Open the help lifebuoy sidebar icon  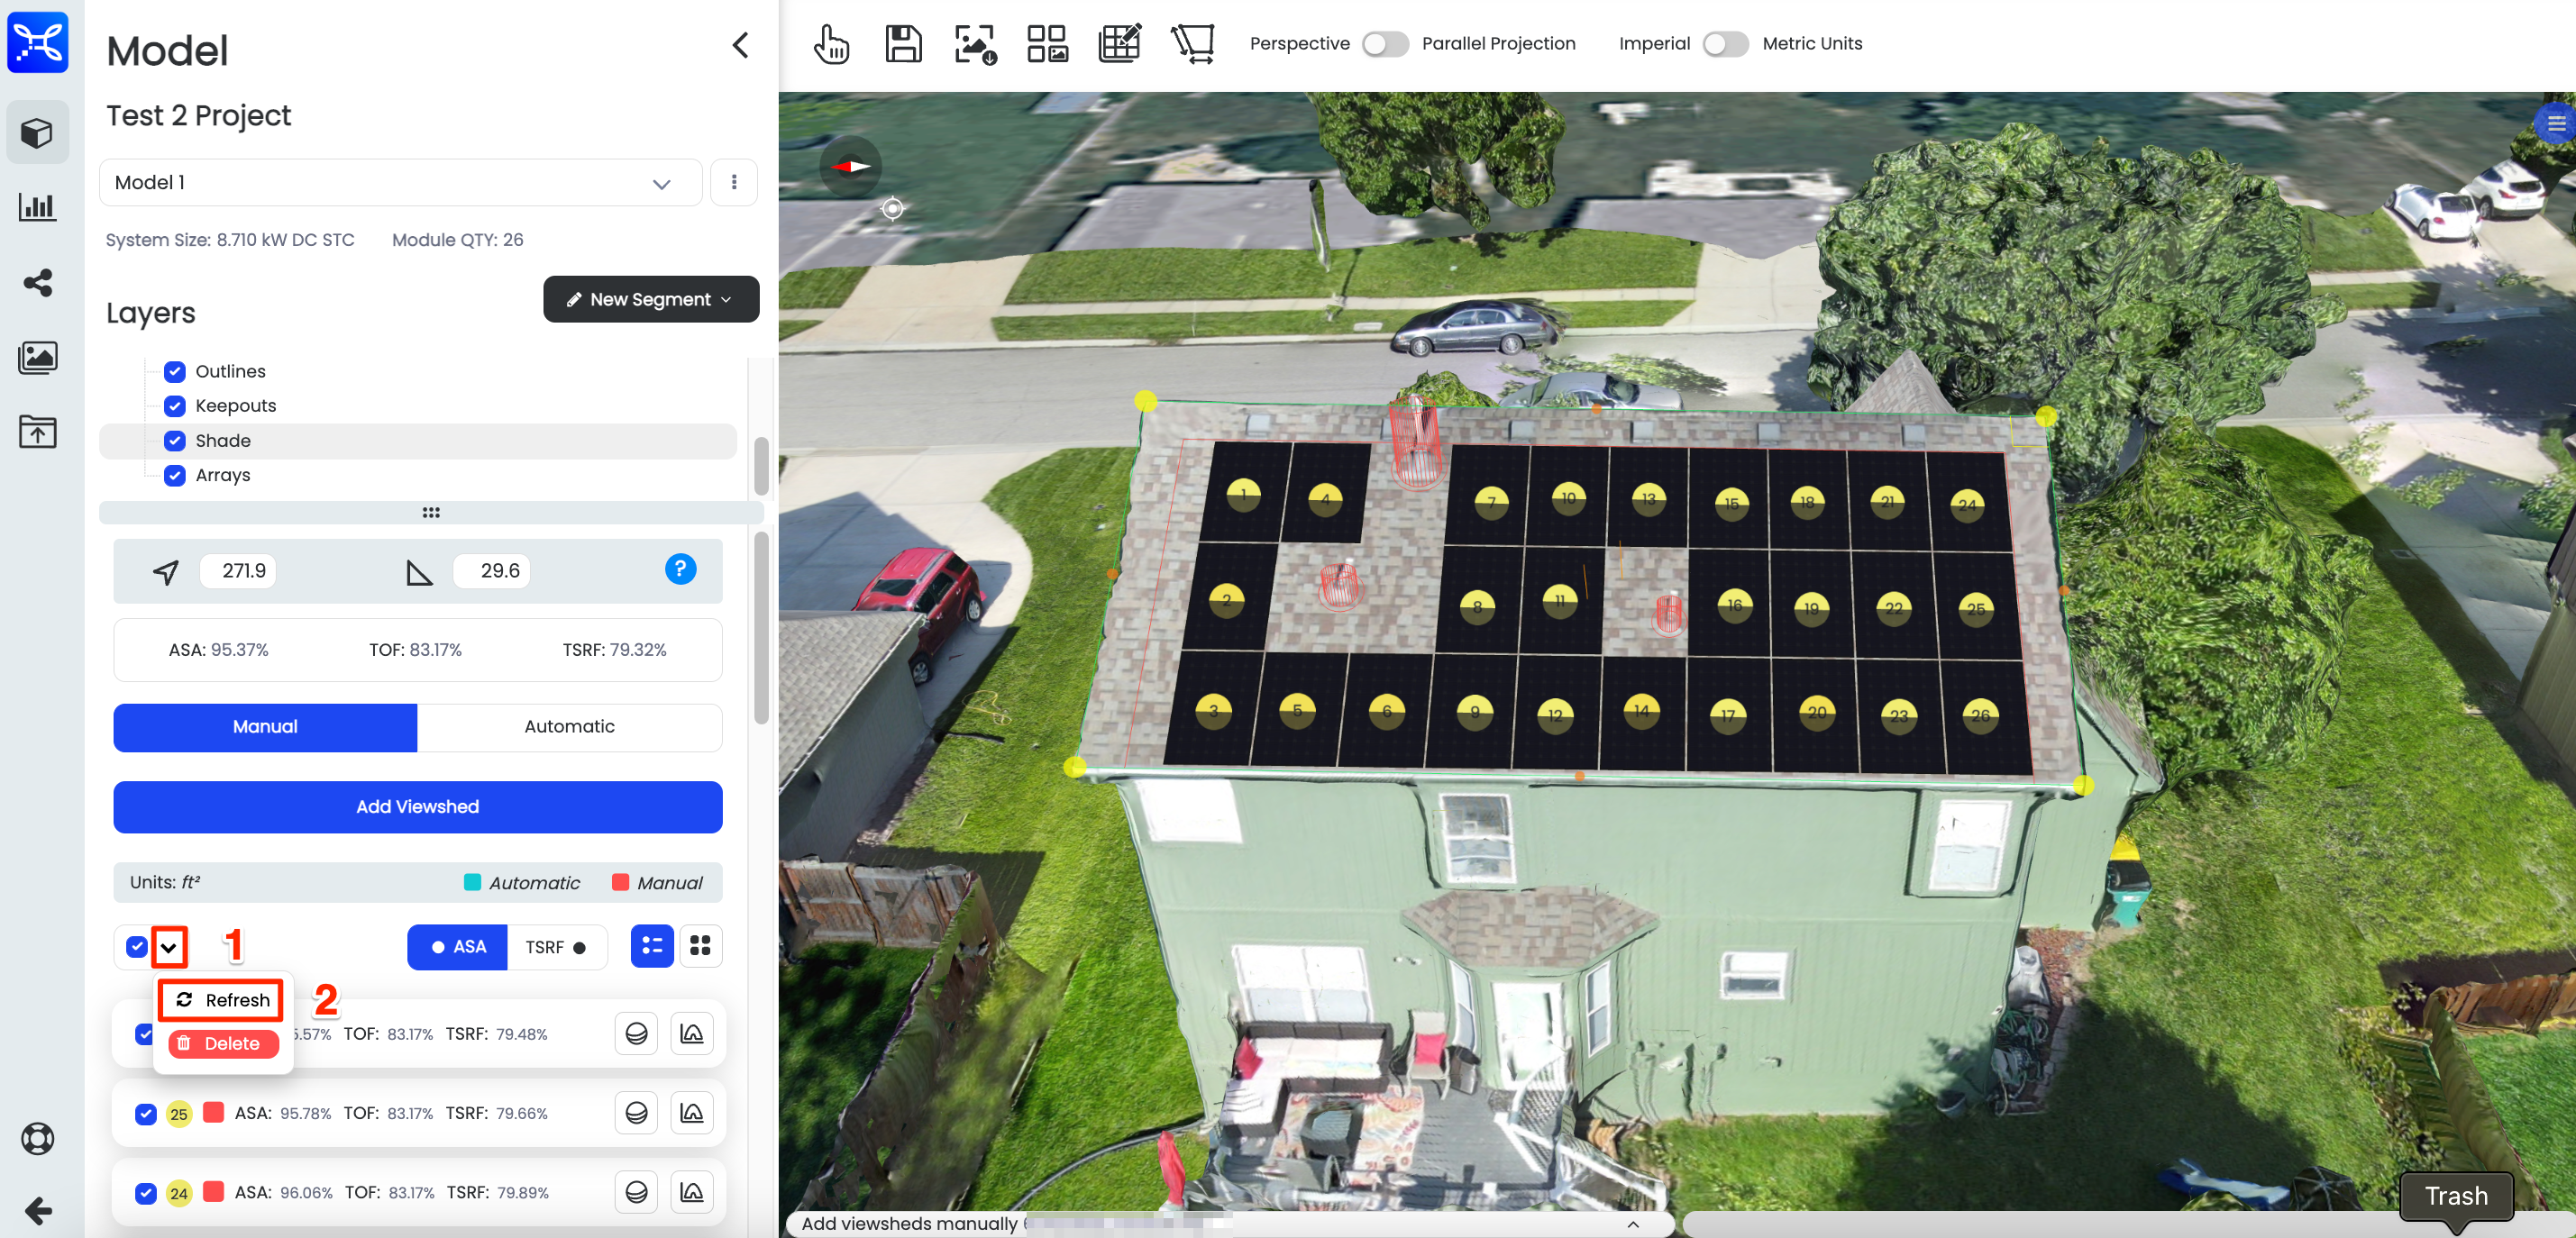pos(37,1138)
